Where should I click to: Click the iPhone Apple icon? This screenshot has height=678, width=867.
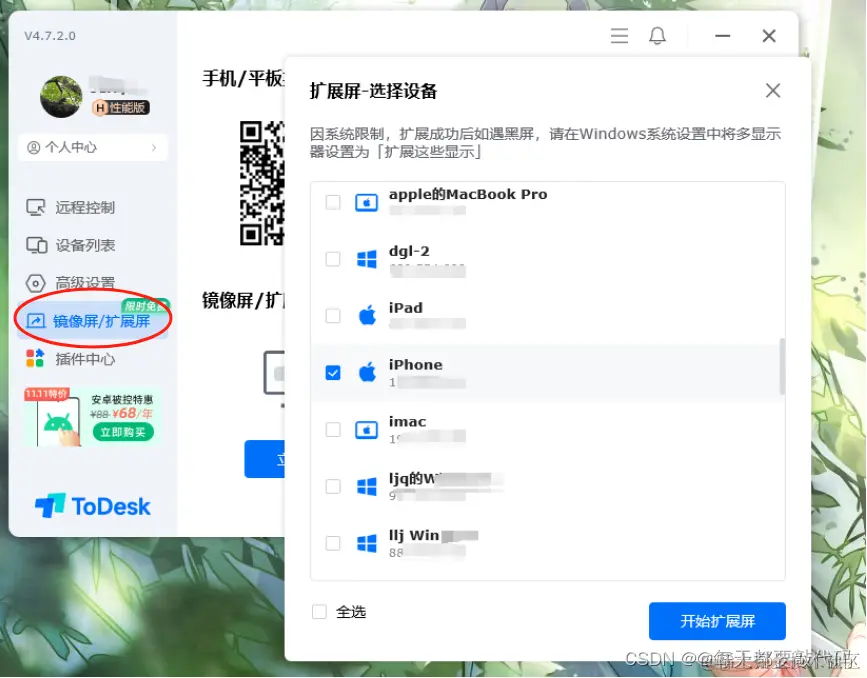coord(367,372)
